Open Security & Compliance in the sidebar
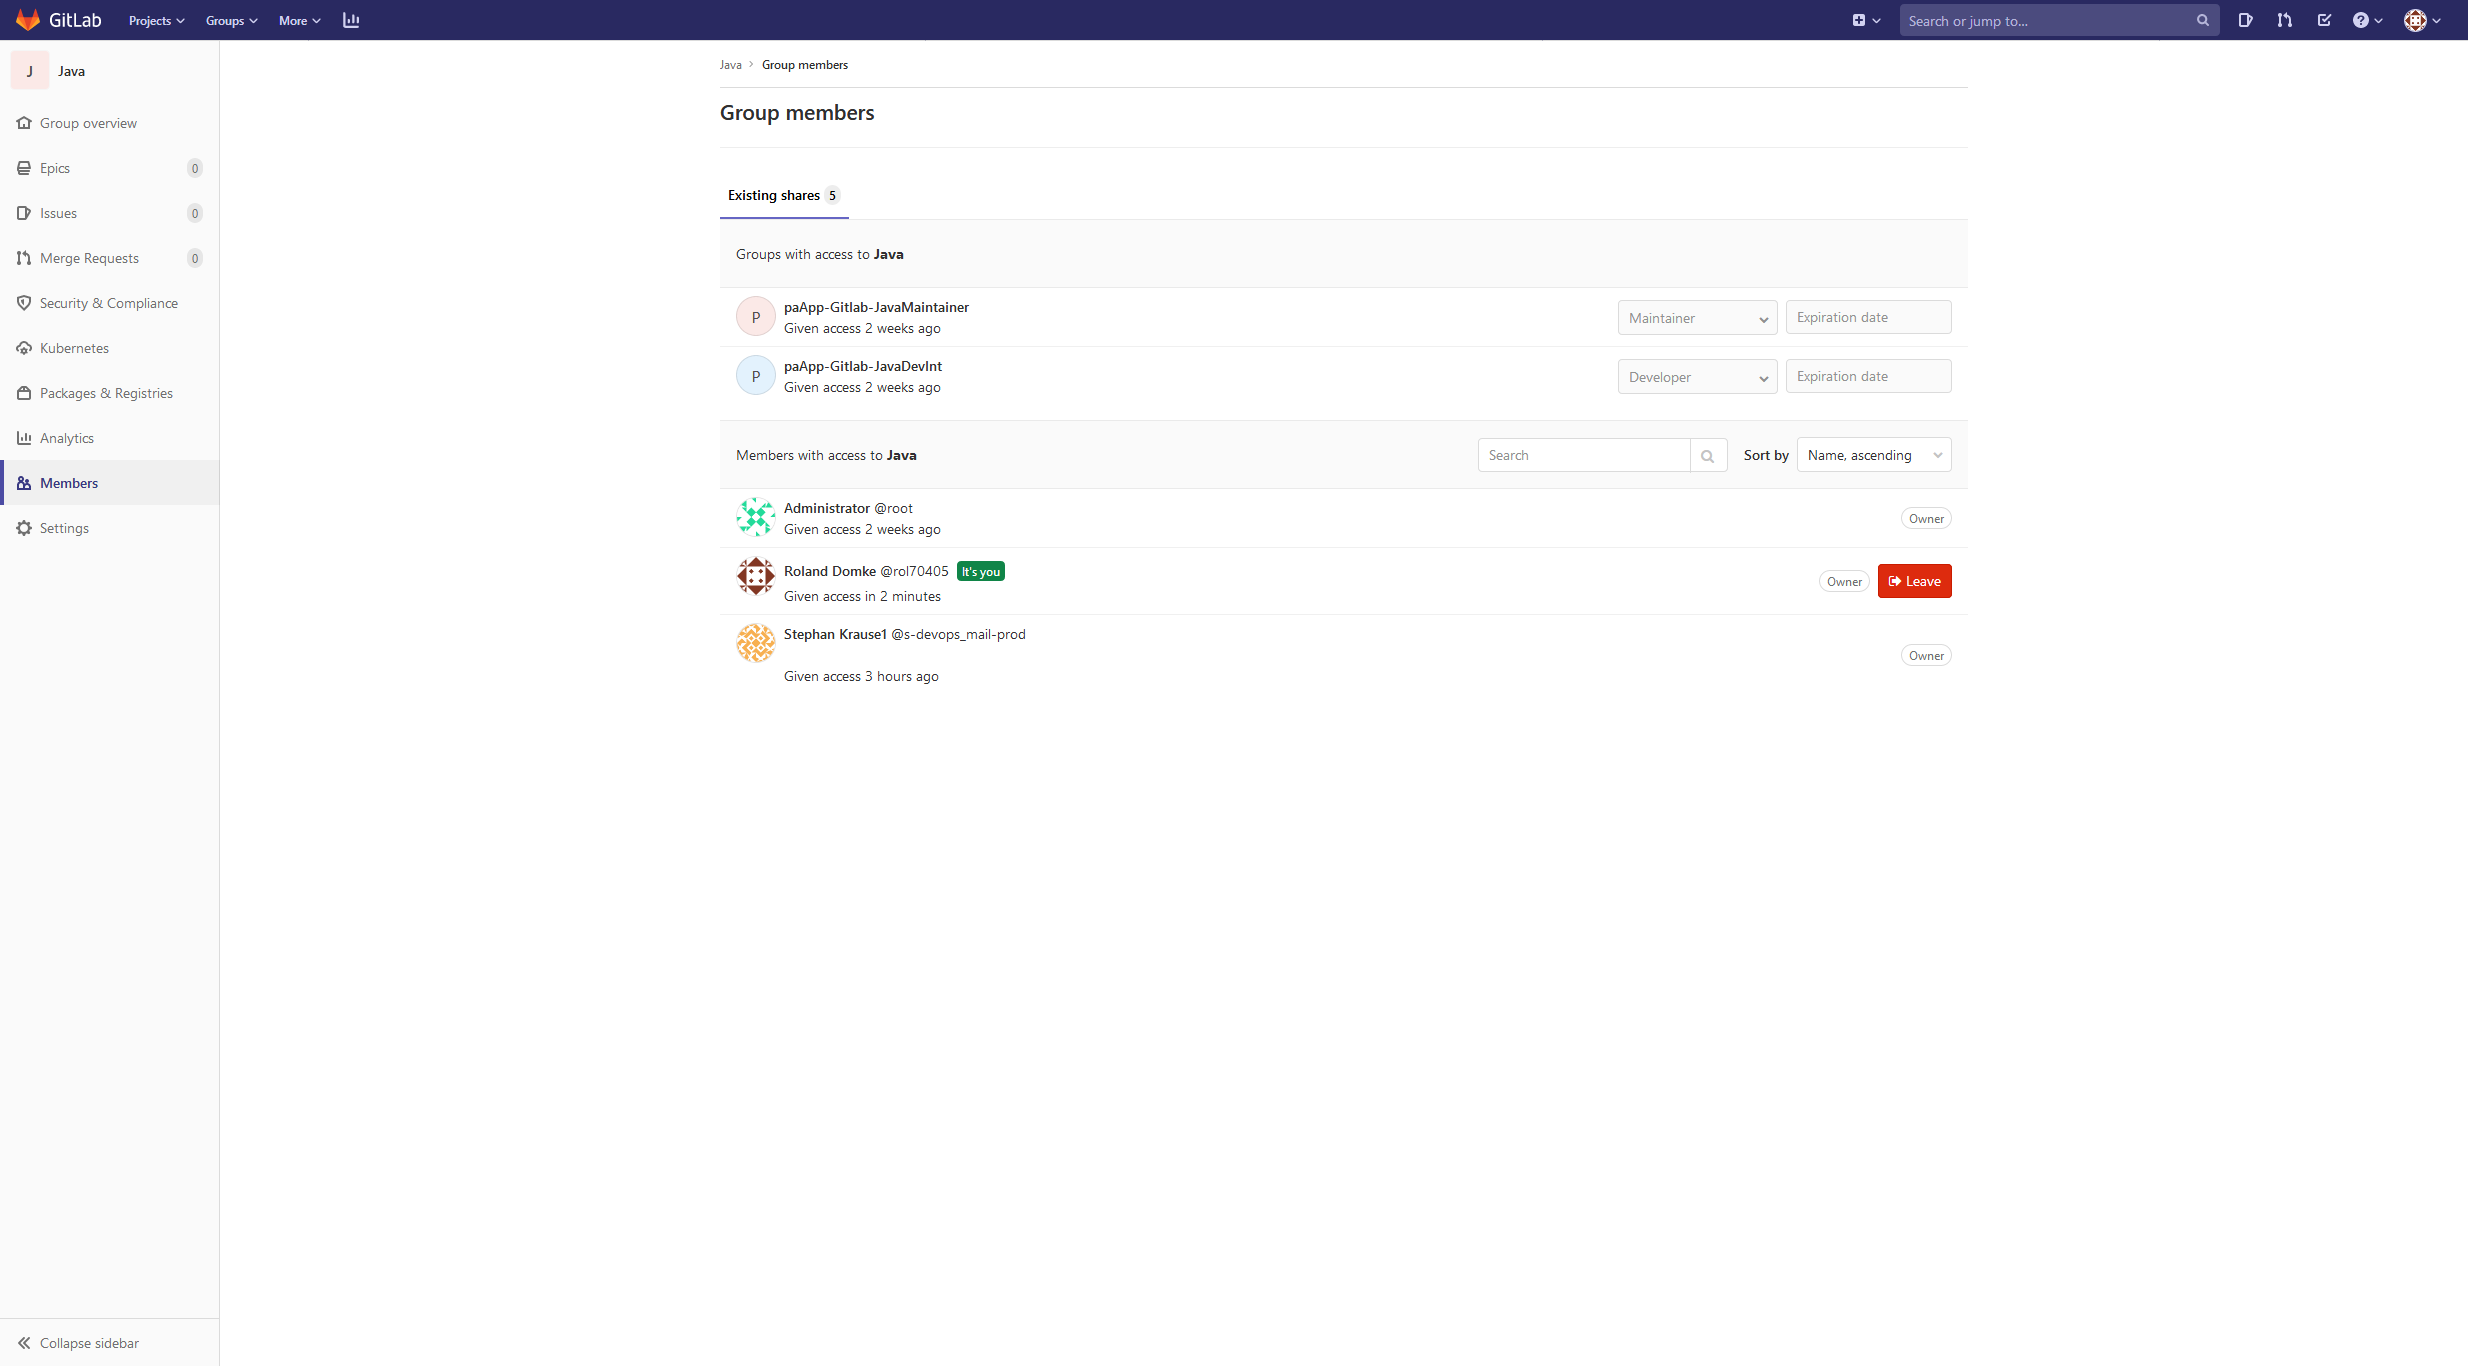The image size is (2468, 1366). click(109, 302)
